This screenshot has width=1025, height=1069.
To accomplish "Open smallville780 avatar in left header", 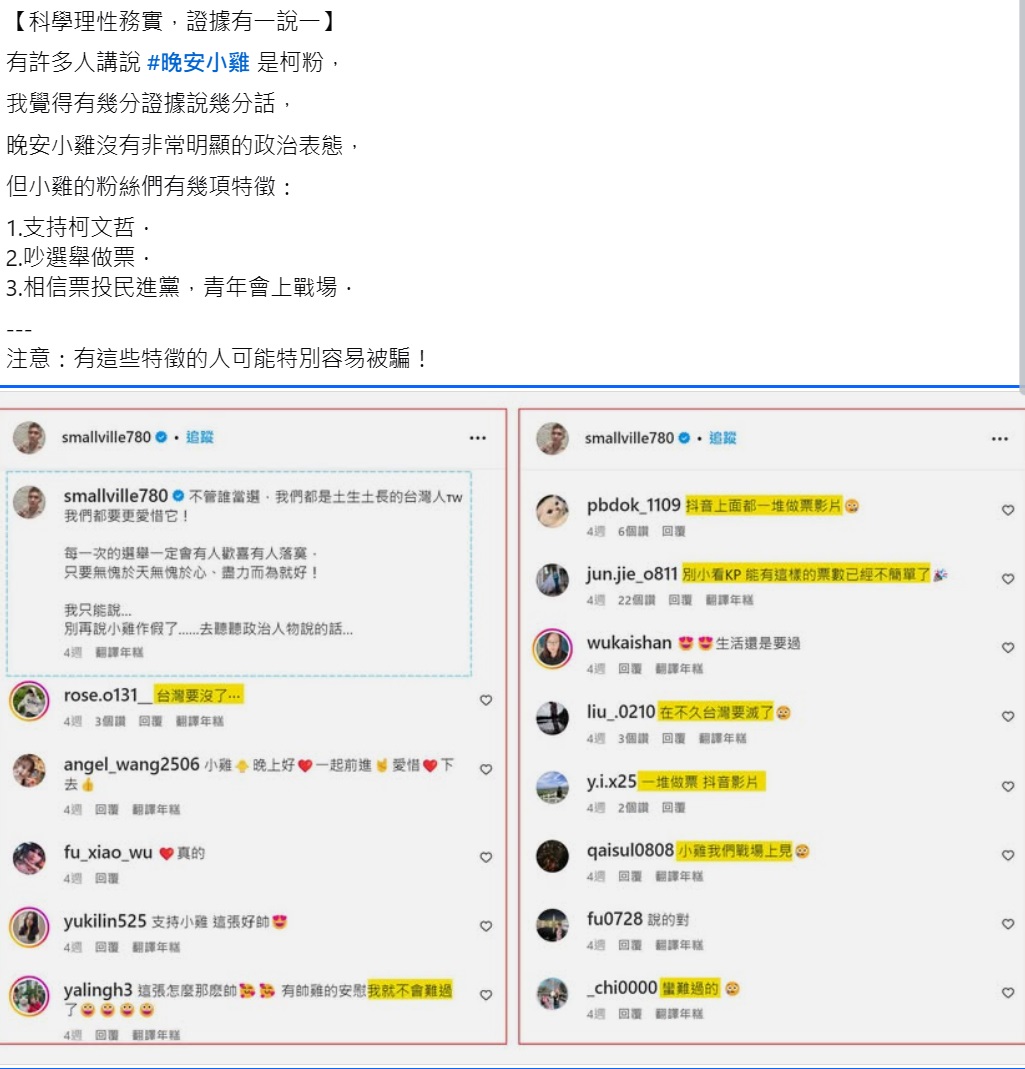I will (29, 438).
